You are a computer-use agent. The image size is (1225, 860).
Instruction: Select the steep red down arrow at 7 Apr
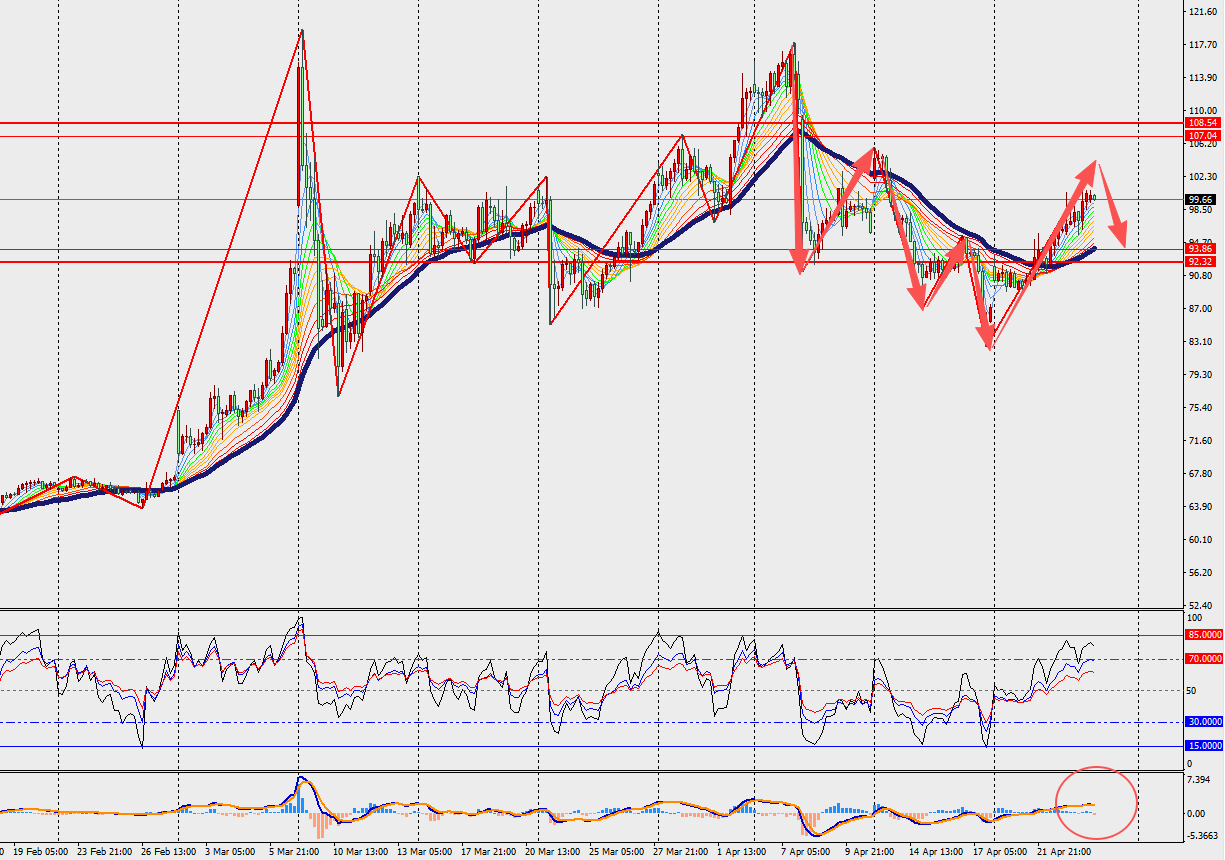(x=798, y=190)
